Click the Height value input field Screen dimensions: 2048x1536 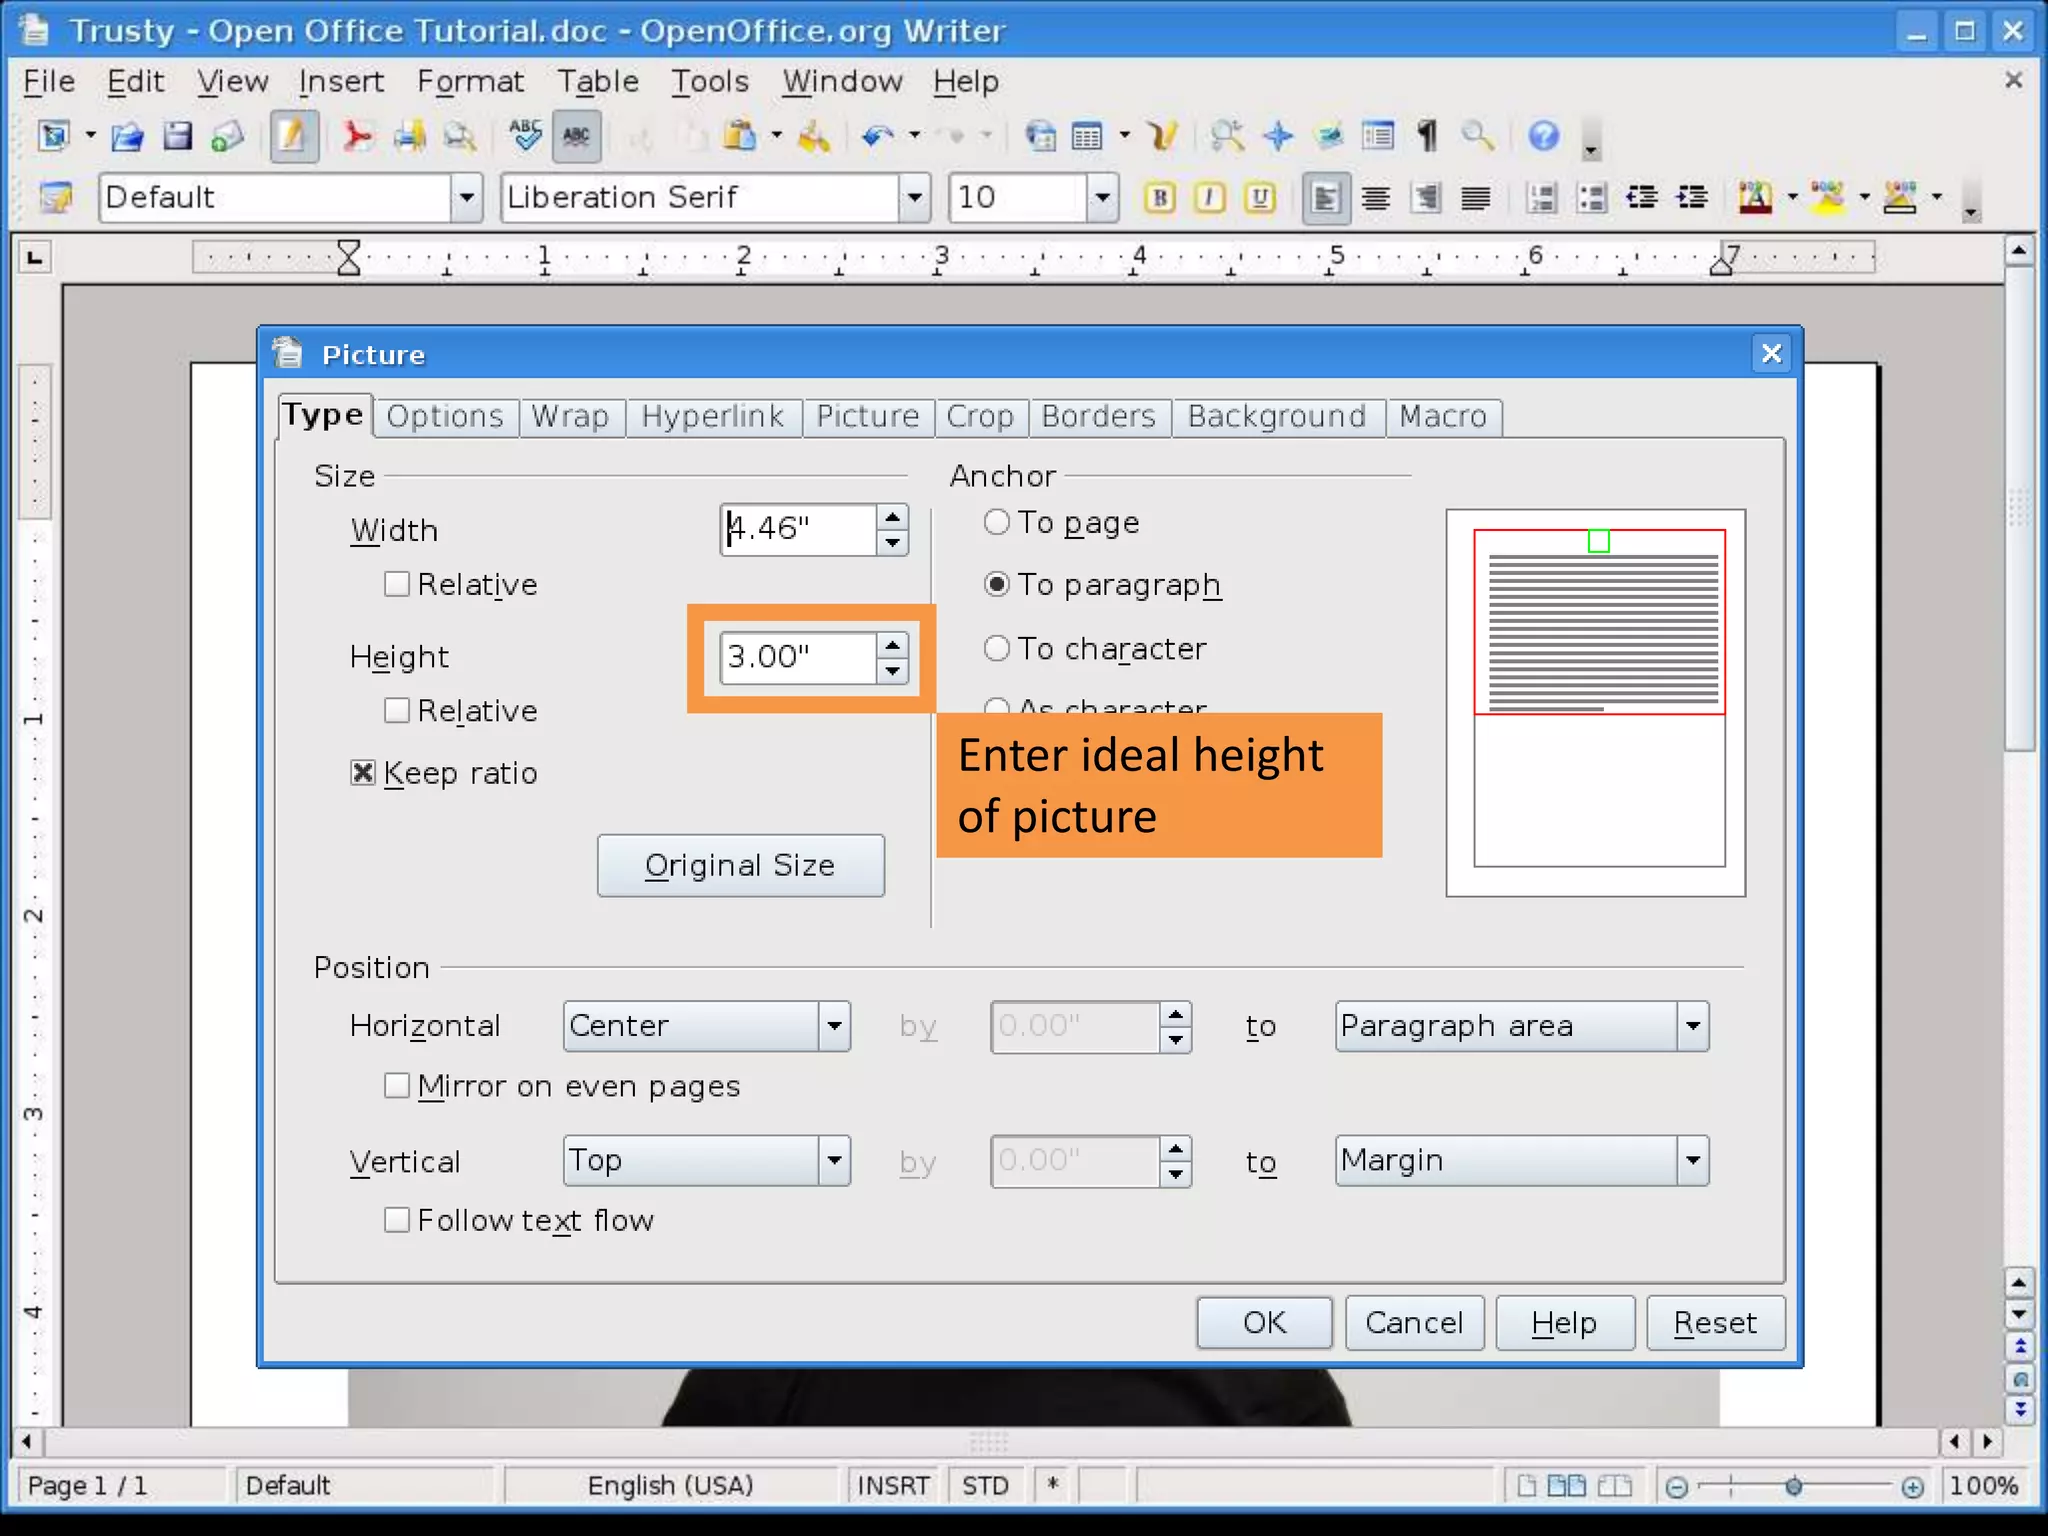coord(797,657)
